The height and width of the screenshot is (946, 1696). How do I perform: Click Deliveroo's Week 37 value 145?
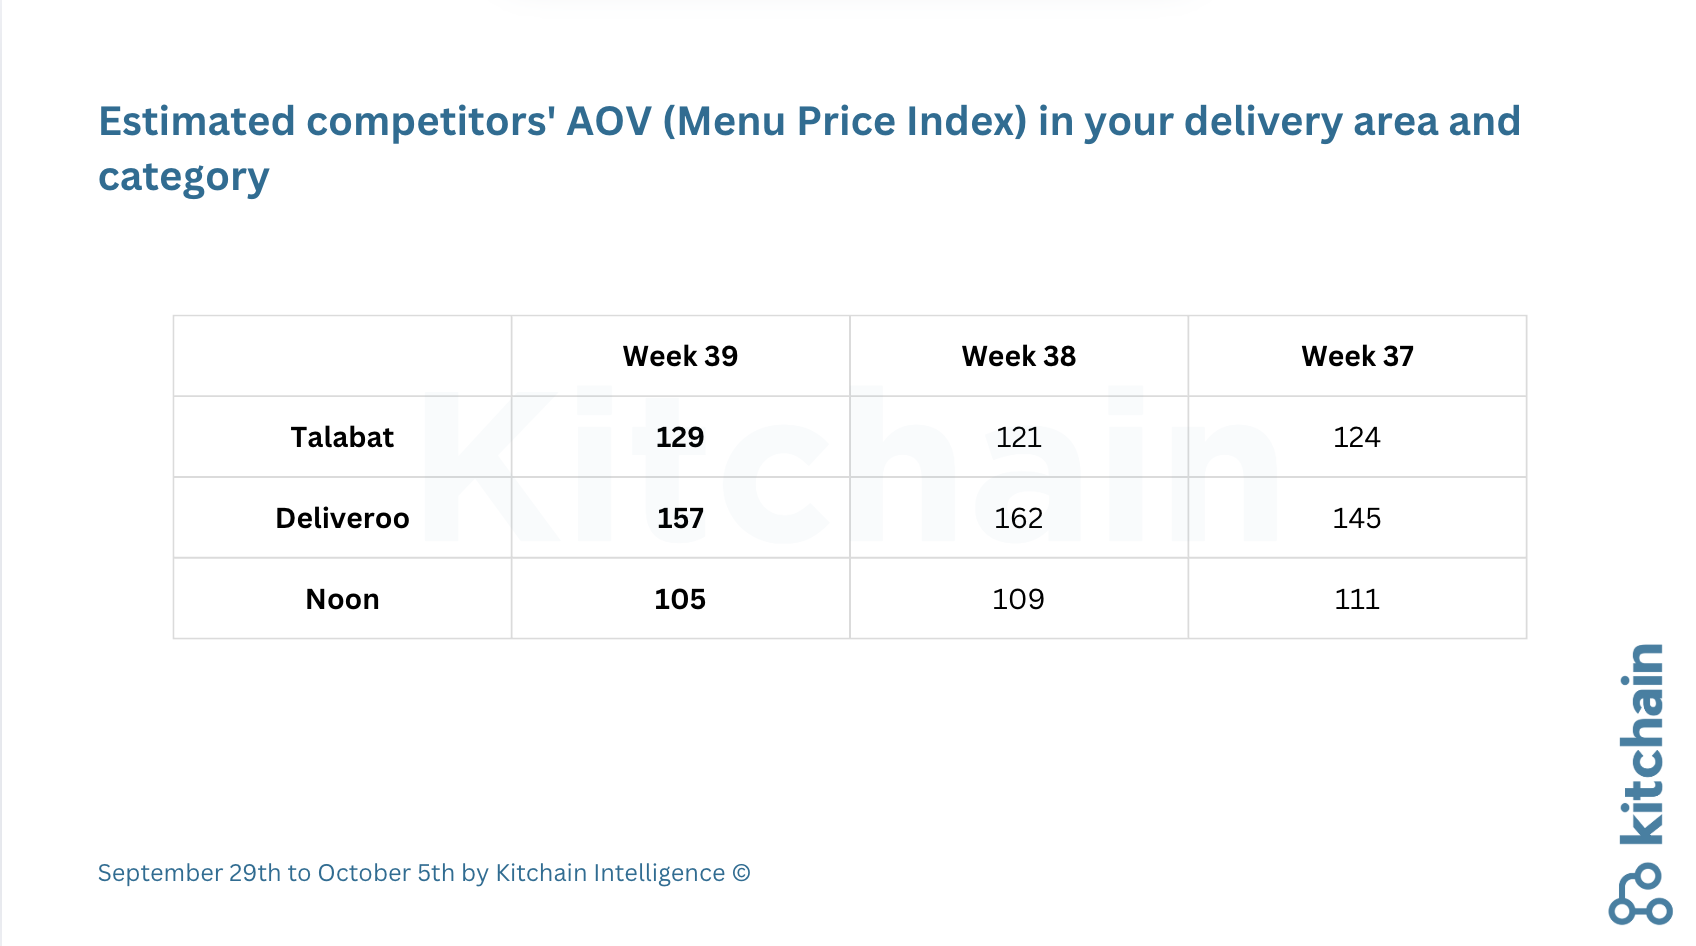pyautogui.click(x=1357, y=518)
